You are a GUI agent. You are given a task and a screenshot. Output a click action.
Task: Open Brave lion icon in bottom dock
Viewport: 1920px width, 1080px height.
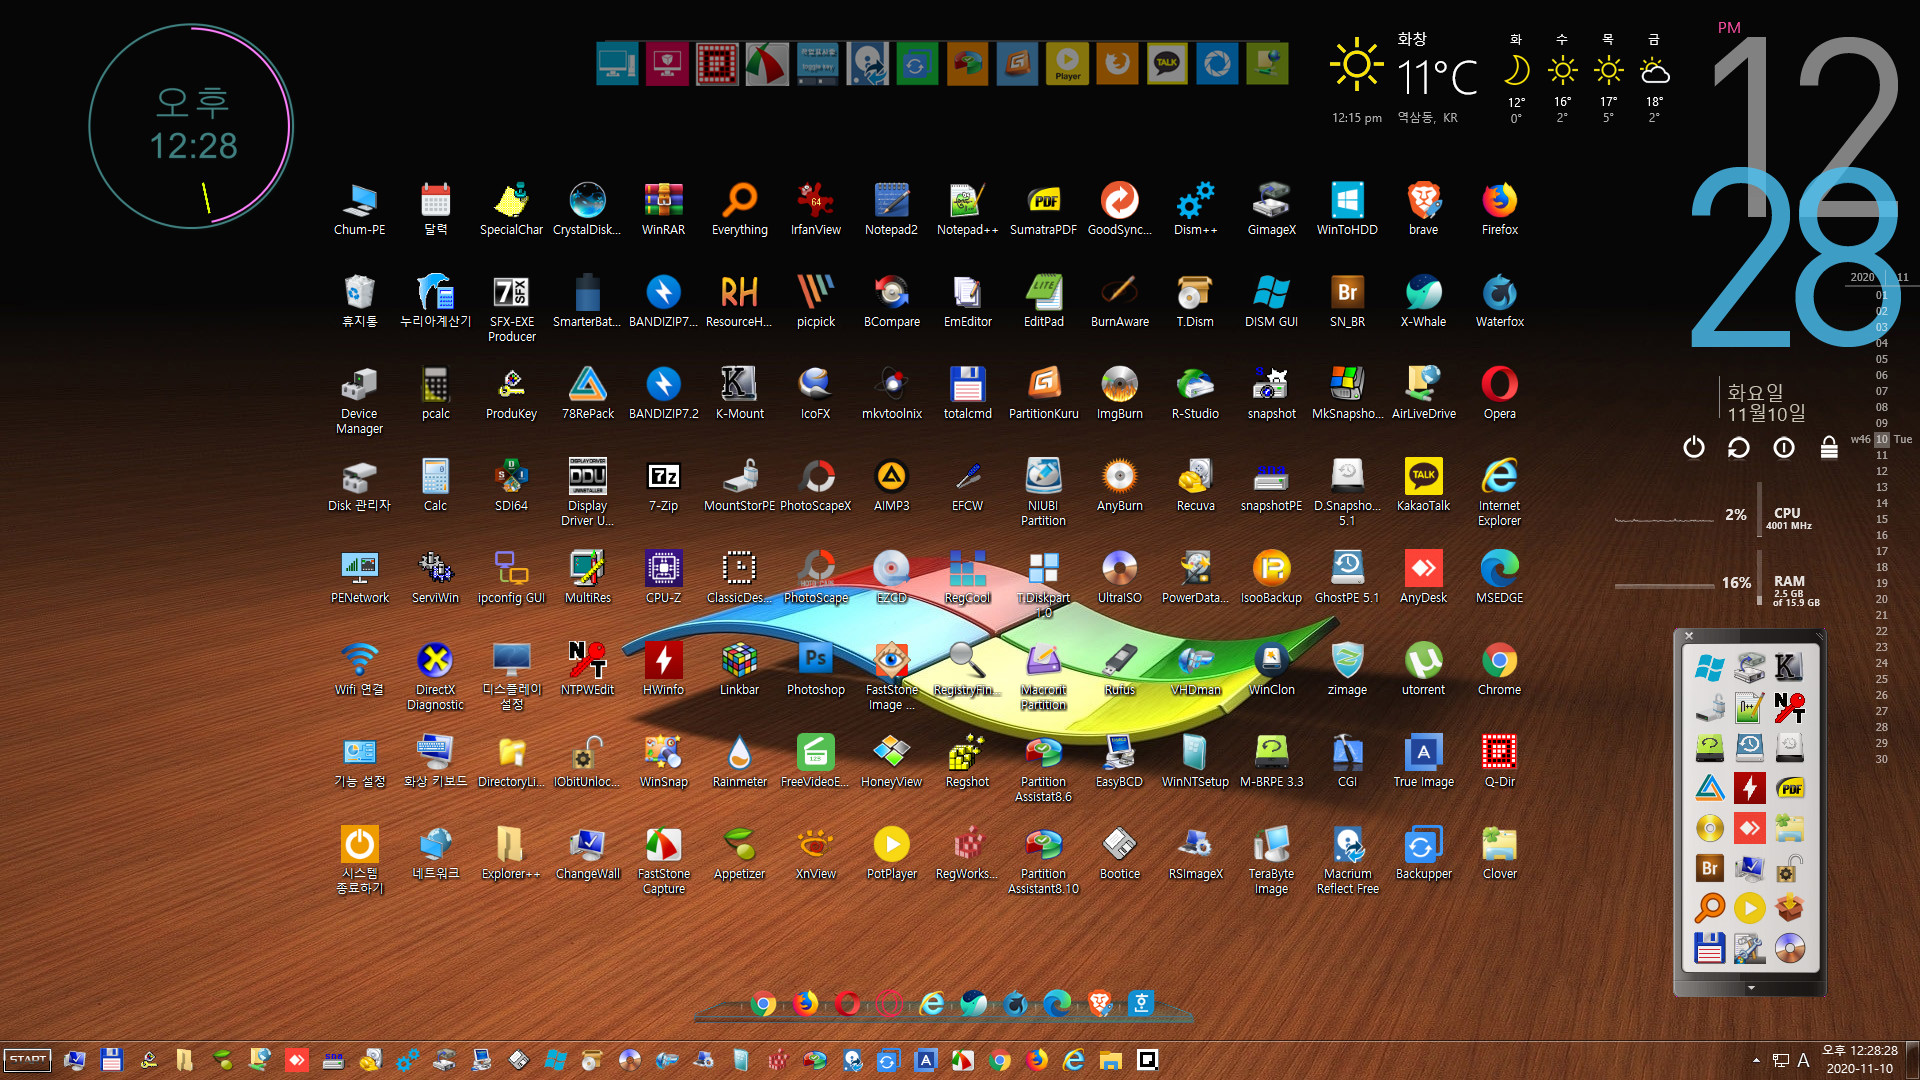point(1100,1003)
